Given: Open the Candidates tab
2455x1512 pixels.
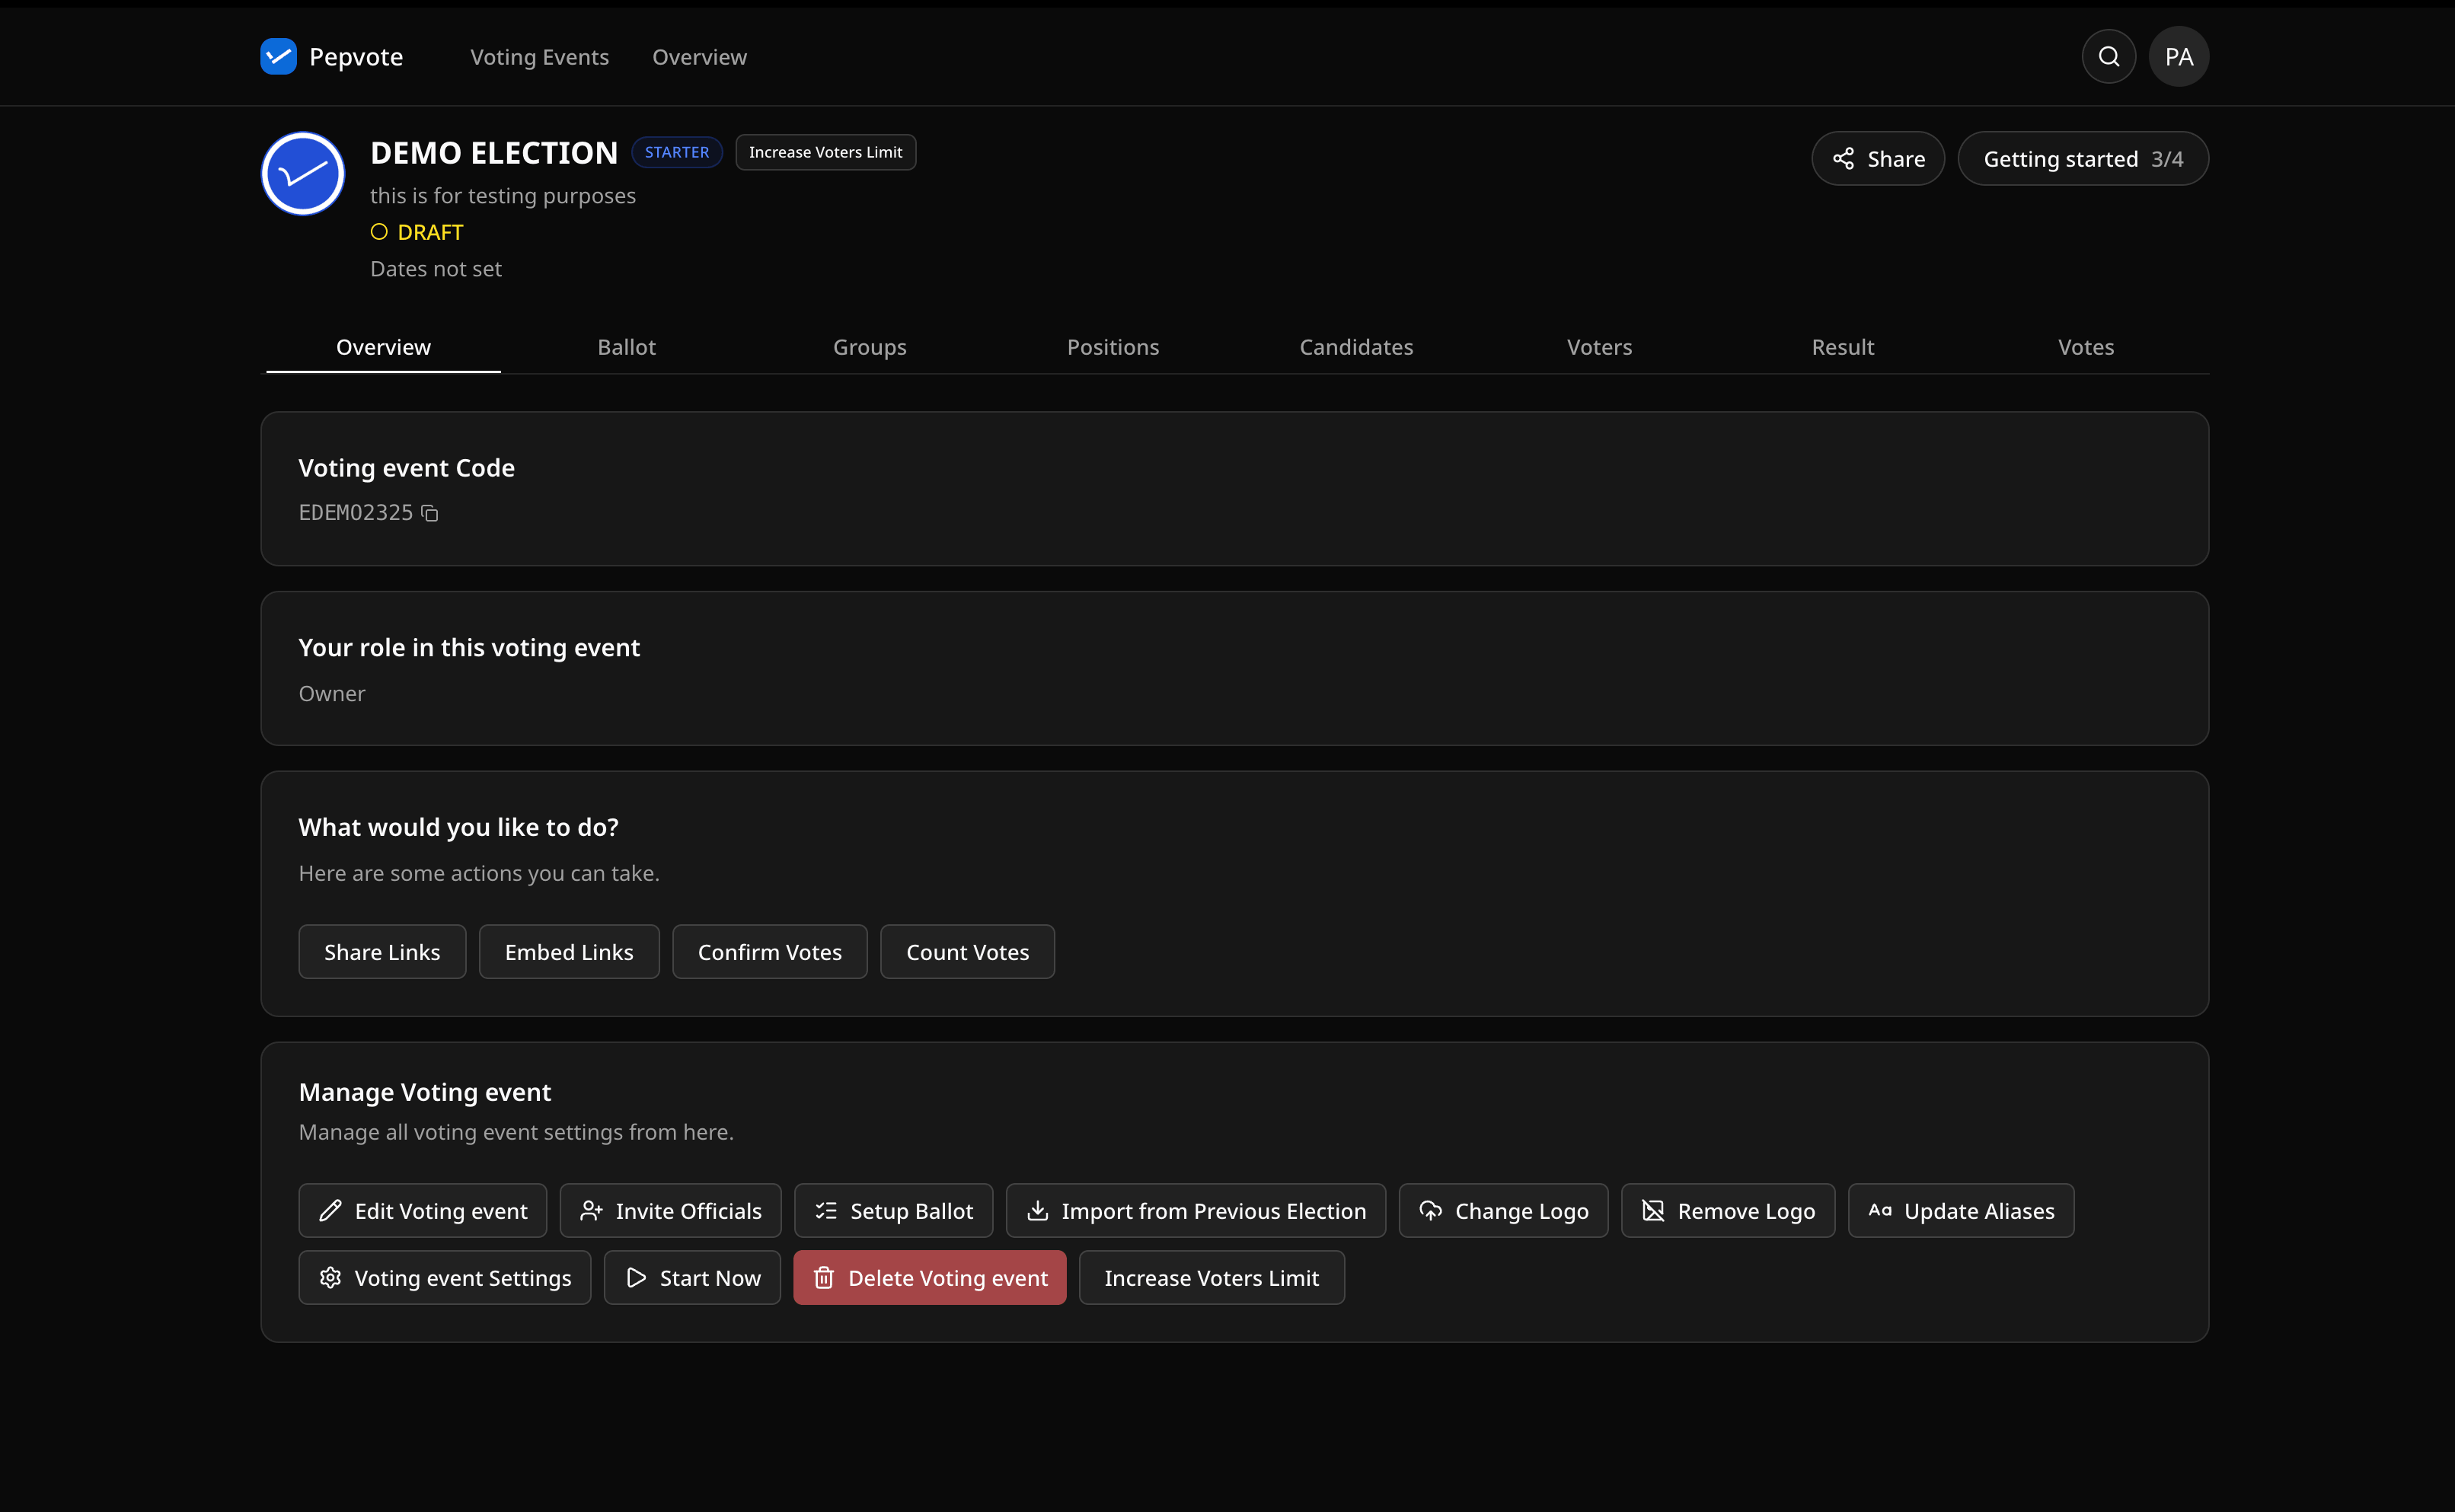Looking at the screenshot, I should (1355, 347).
